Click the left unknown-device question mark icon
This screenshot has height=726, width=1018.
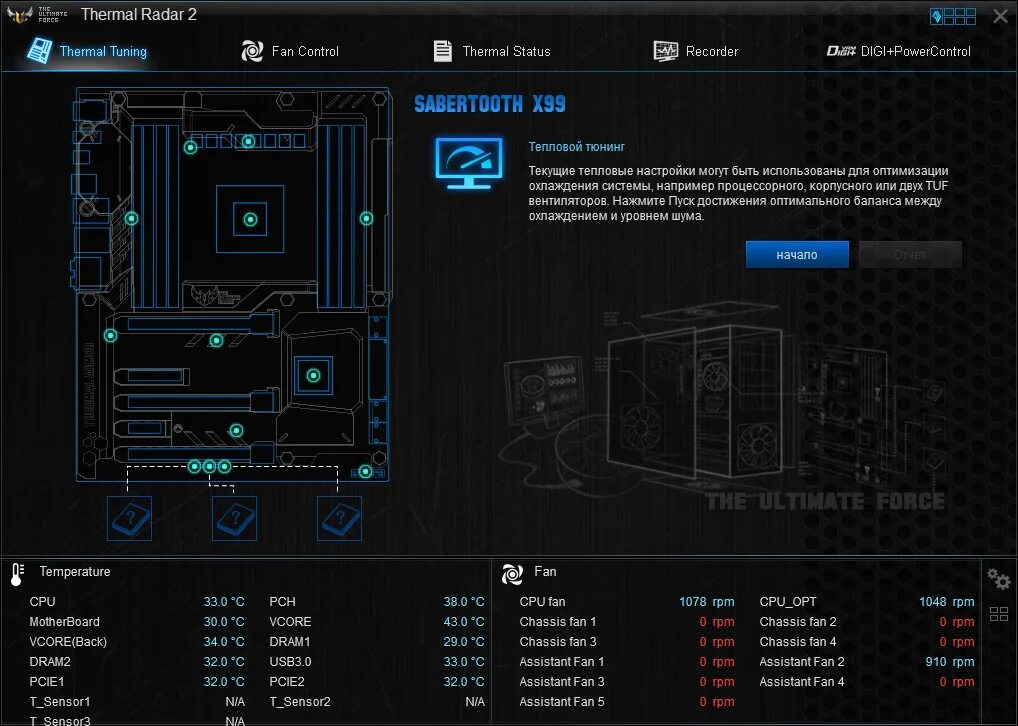click(129, 519)
